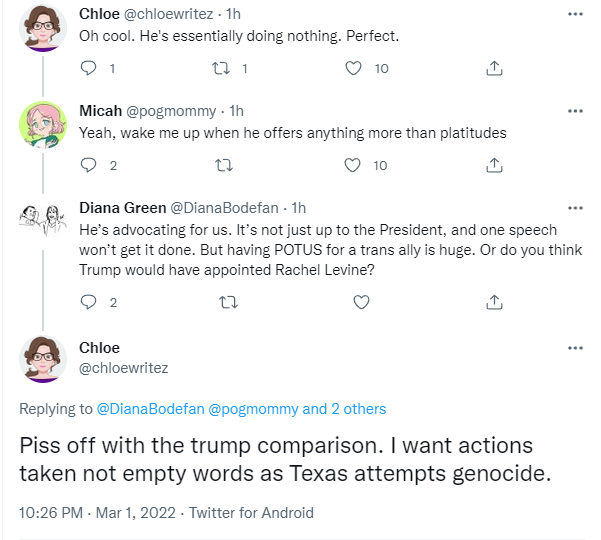
Task: Share Micah's platitudes tweet
Action: [494, 165]
